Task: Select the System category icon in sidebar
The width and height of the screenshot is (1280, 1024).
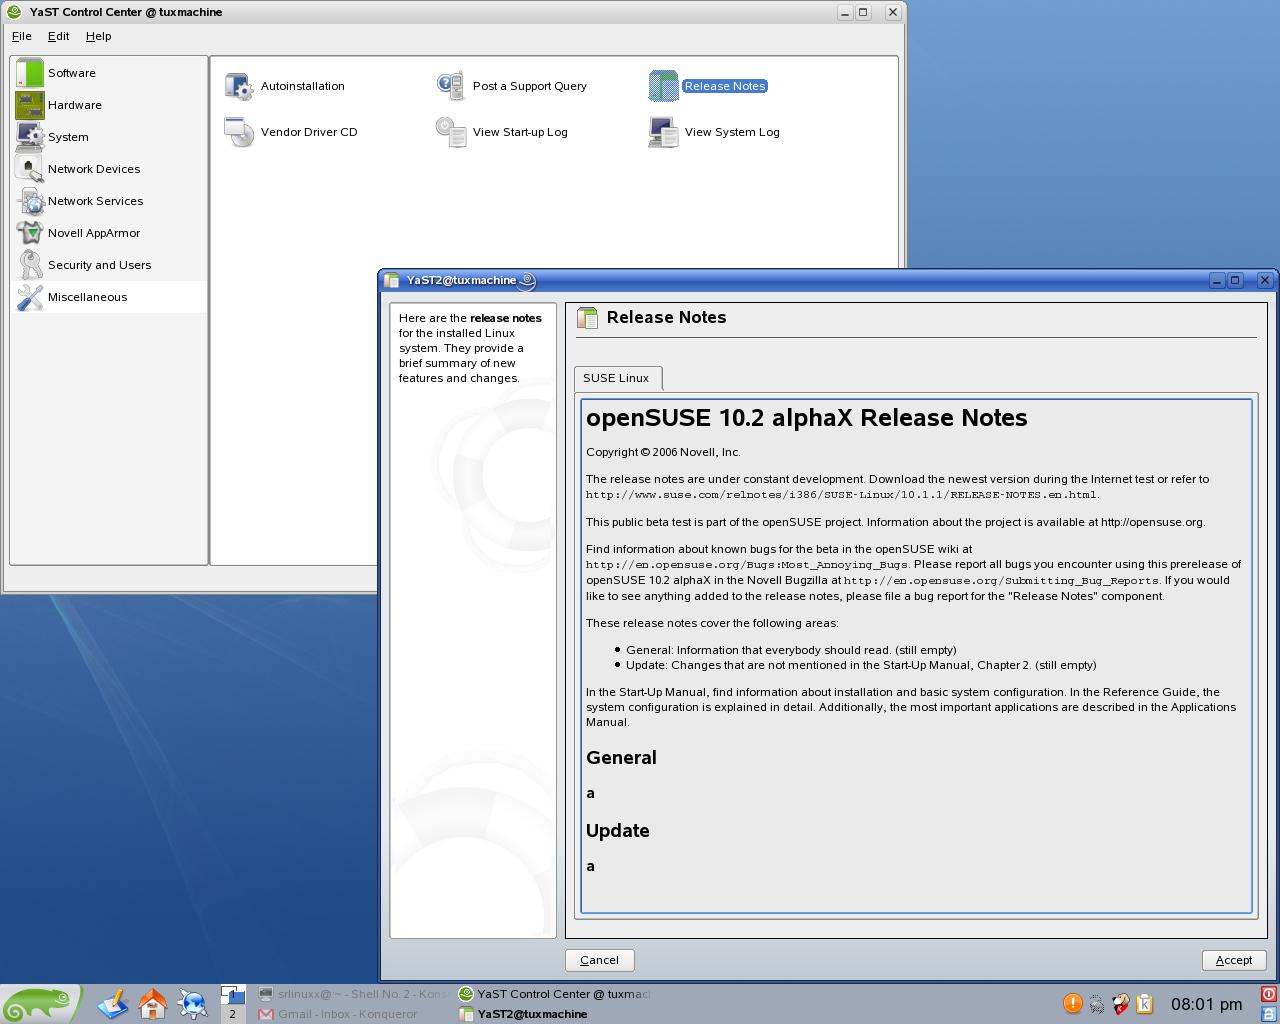Action: click(30, 137)
